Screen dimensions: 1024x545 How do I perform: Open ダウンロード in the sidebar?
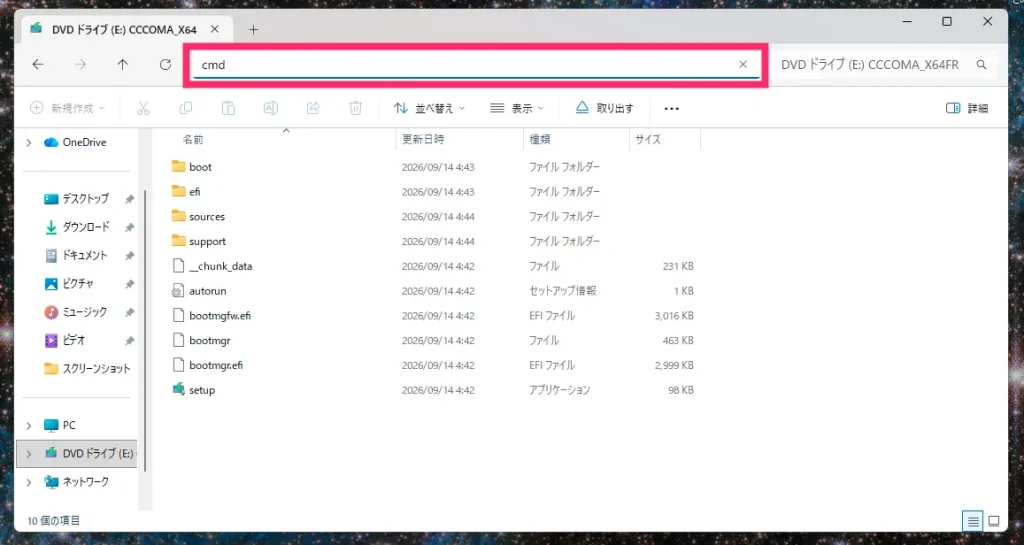85,227
